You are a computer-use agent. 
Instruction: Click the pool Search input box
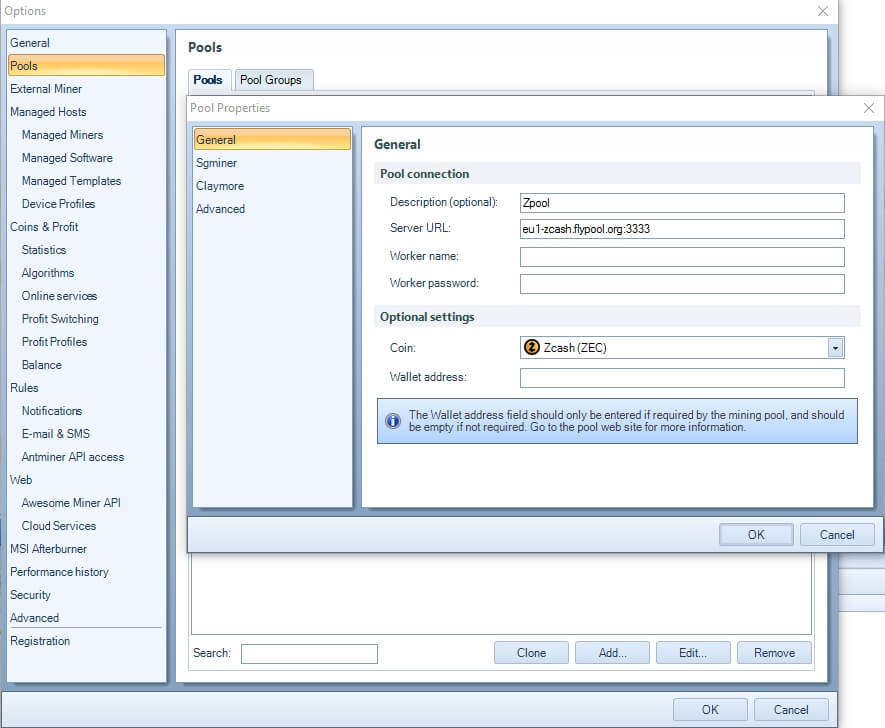pyautogui.click(x=309, y=654)
